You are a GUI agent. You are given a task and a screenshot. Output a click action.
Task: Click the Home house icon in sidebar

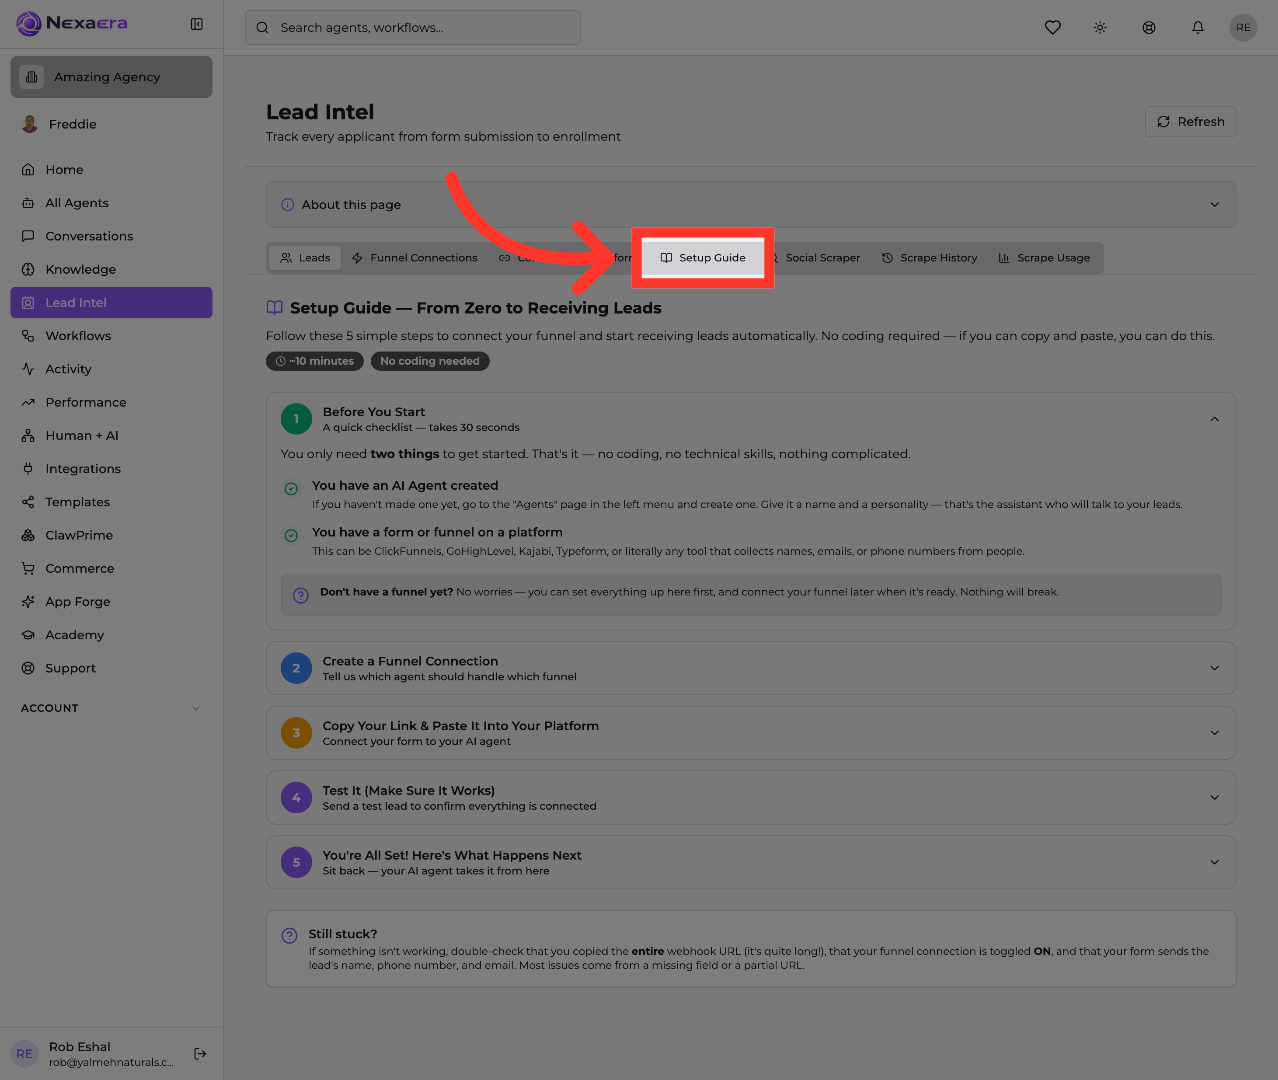pos(28,170)
